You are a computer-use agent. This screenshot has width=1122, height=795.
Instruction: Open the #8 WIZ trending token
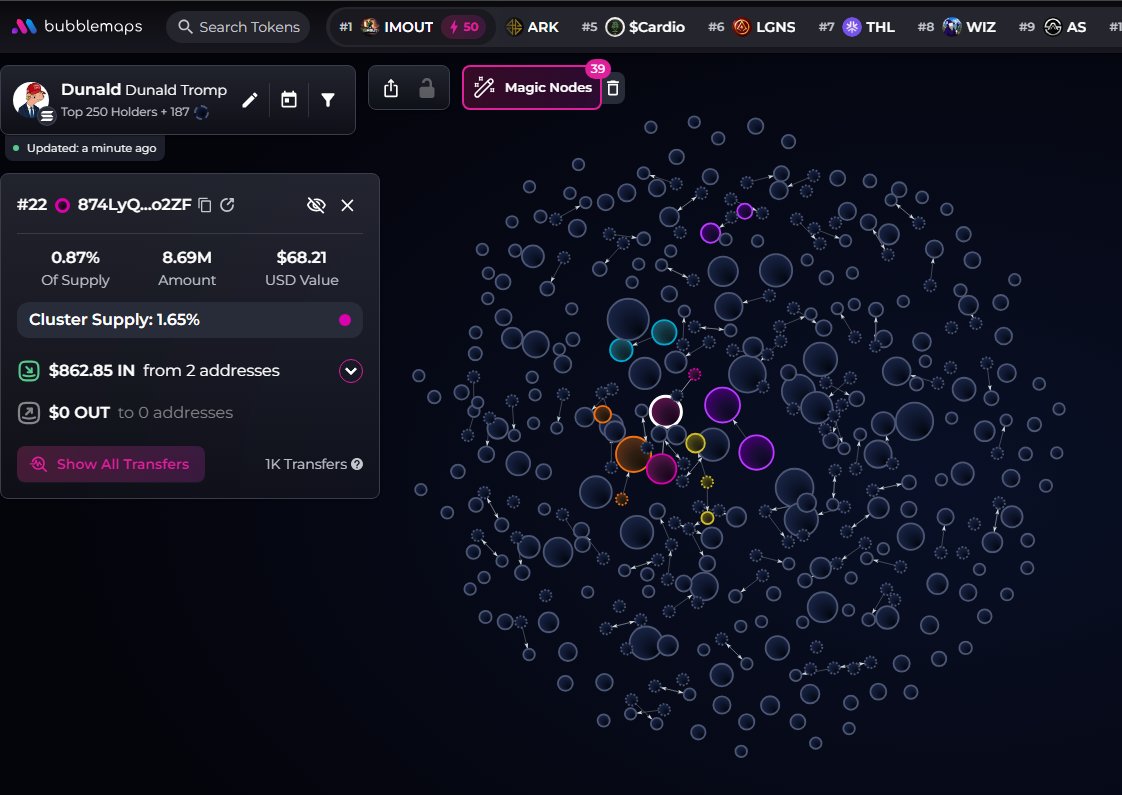[x=957, y=26]
